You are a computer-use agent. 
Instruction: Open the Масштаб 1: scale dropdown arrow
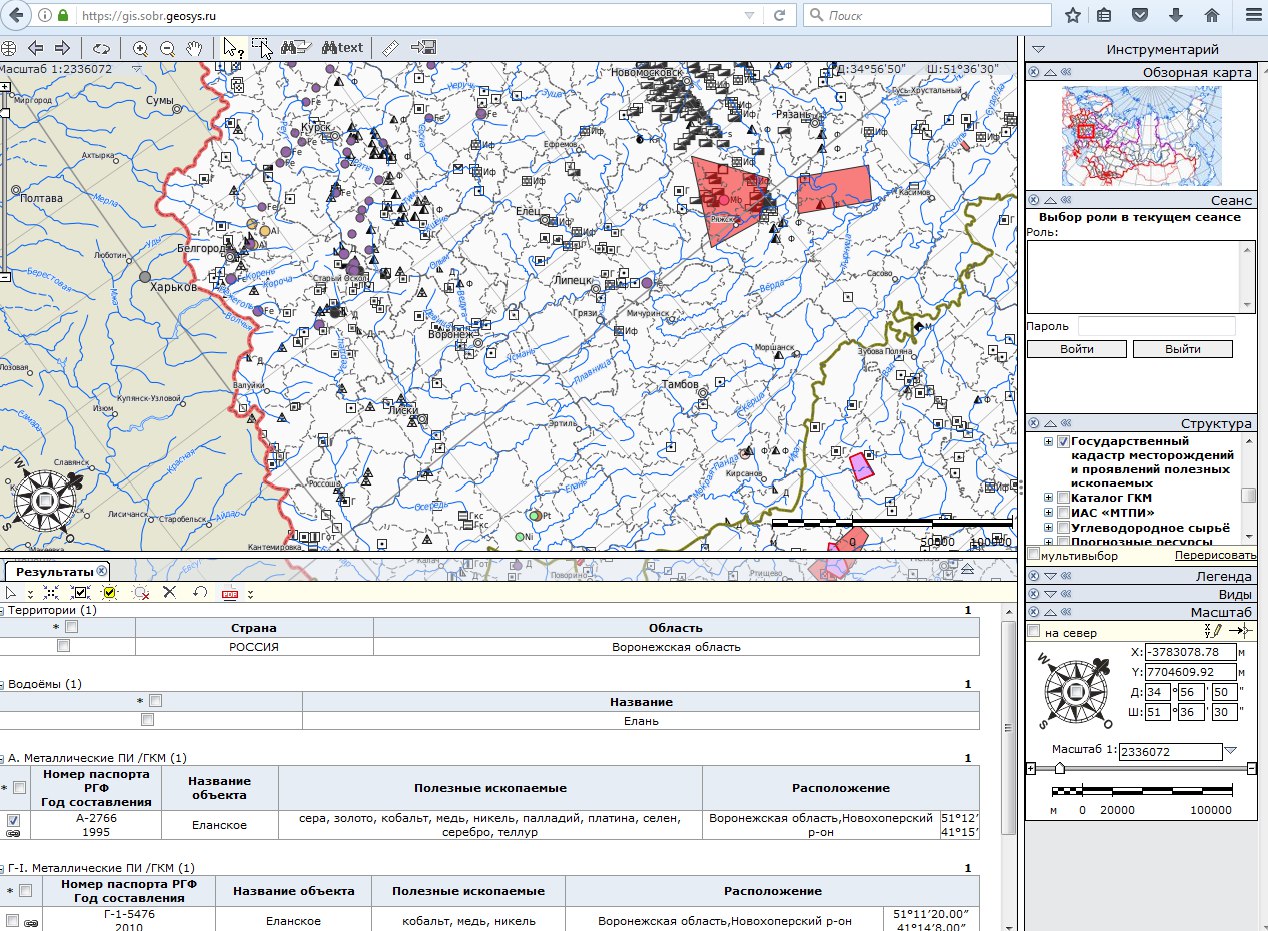point(1231,751)
